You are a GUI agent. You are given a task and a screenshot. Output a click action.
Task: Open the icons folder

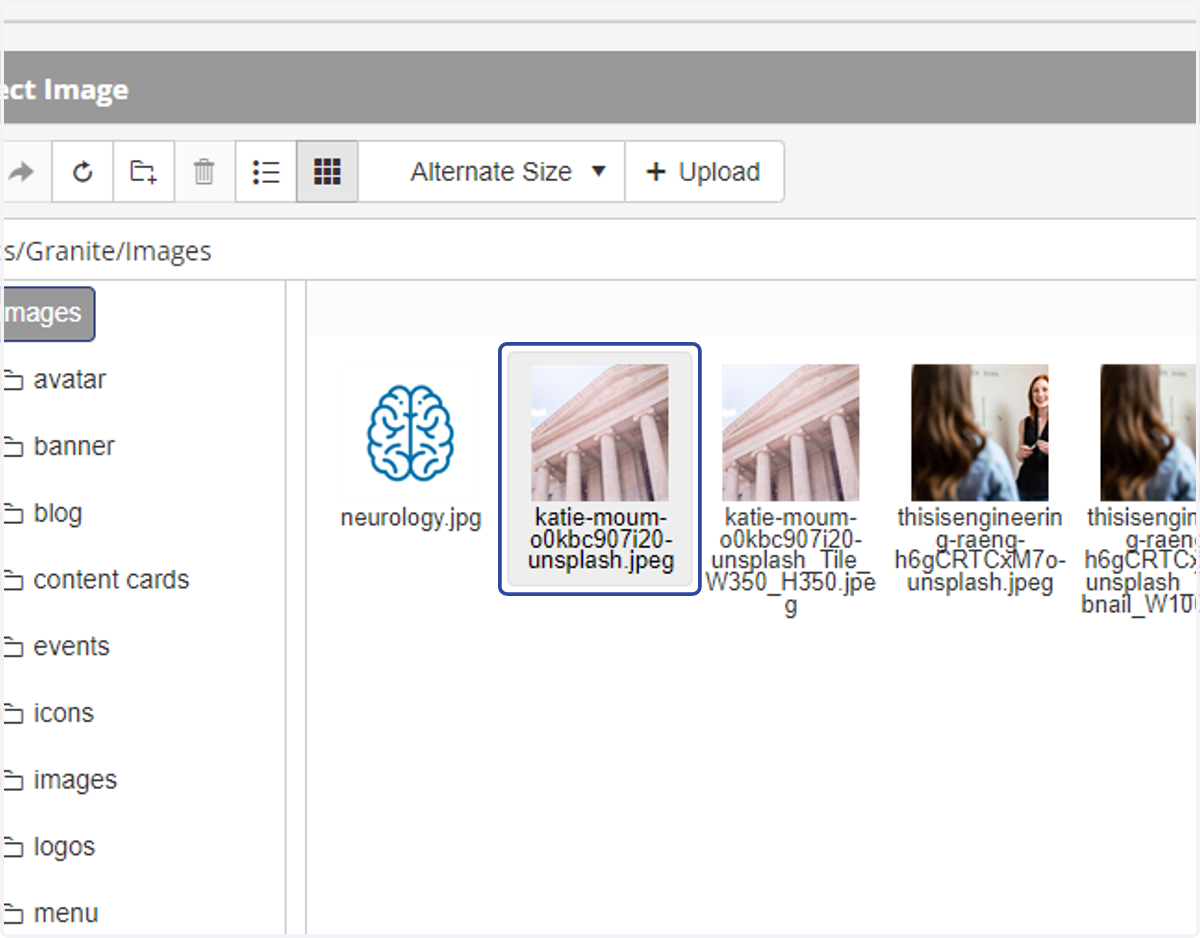pos(63,713)
